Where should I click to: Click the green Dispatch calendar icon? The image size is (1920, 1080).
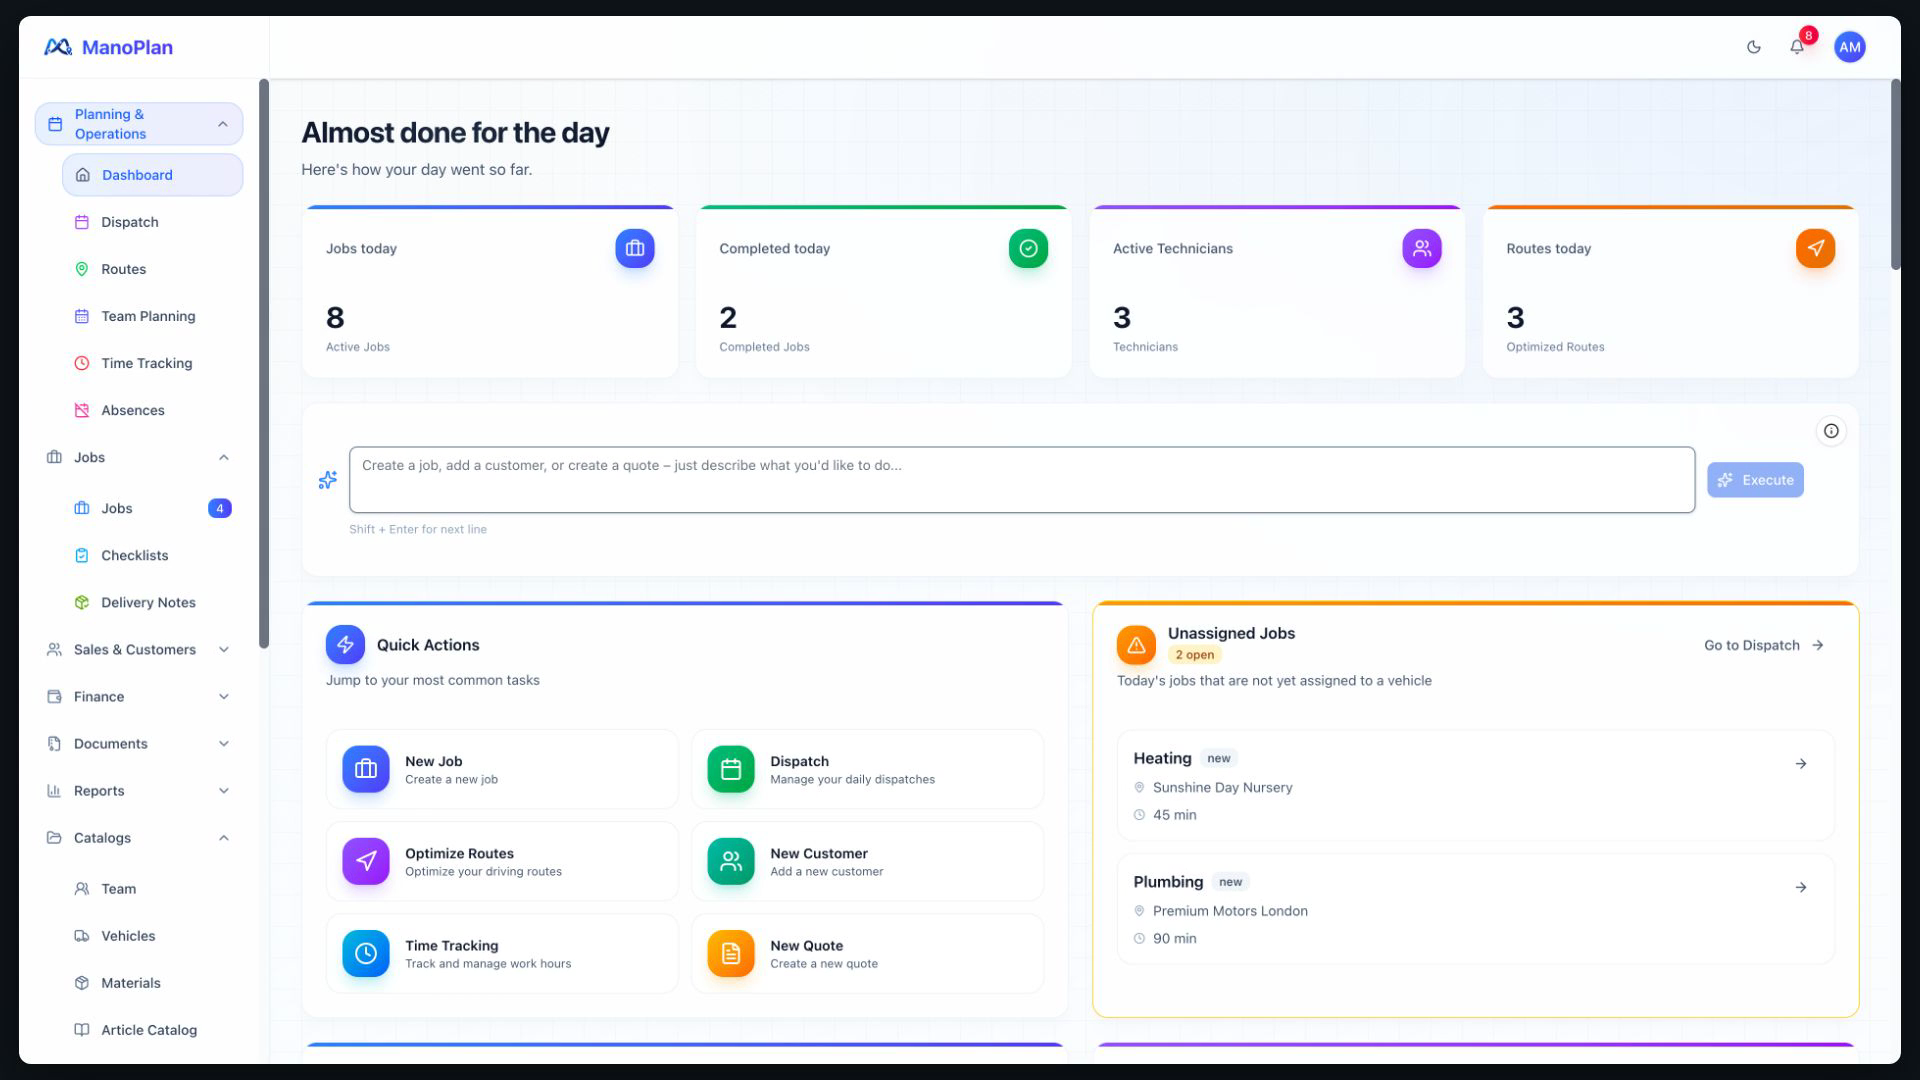pos(731,769)
